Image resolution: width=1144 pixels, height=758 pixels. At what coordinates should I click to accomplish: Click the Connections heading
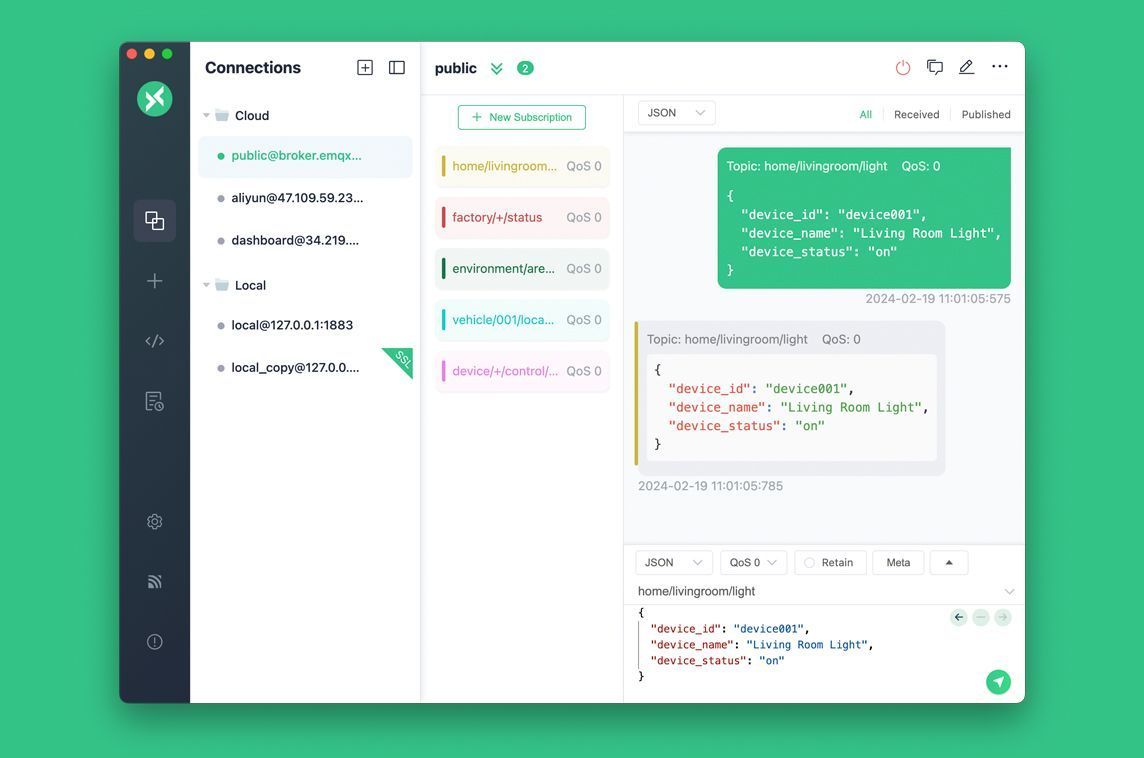click(x=253, y=68)
